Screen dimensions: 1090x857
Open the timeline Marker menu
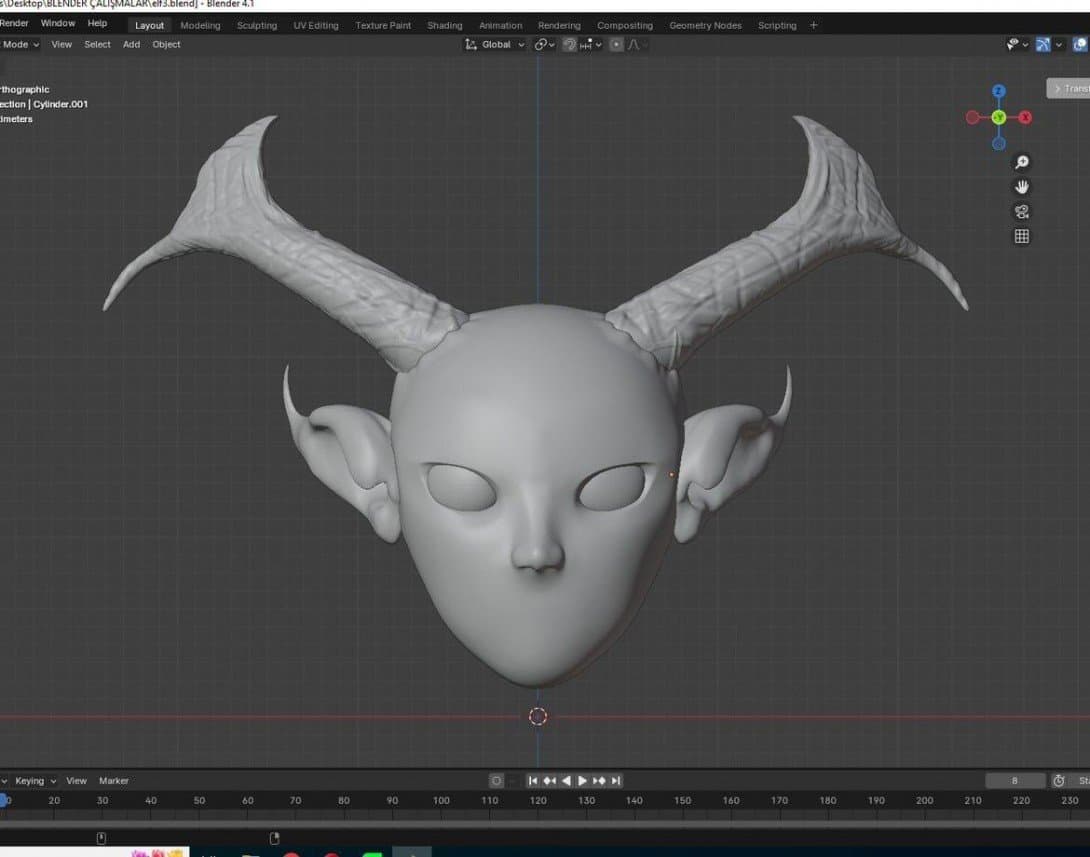(x=114, y=781)
